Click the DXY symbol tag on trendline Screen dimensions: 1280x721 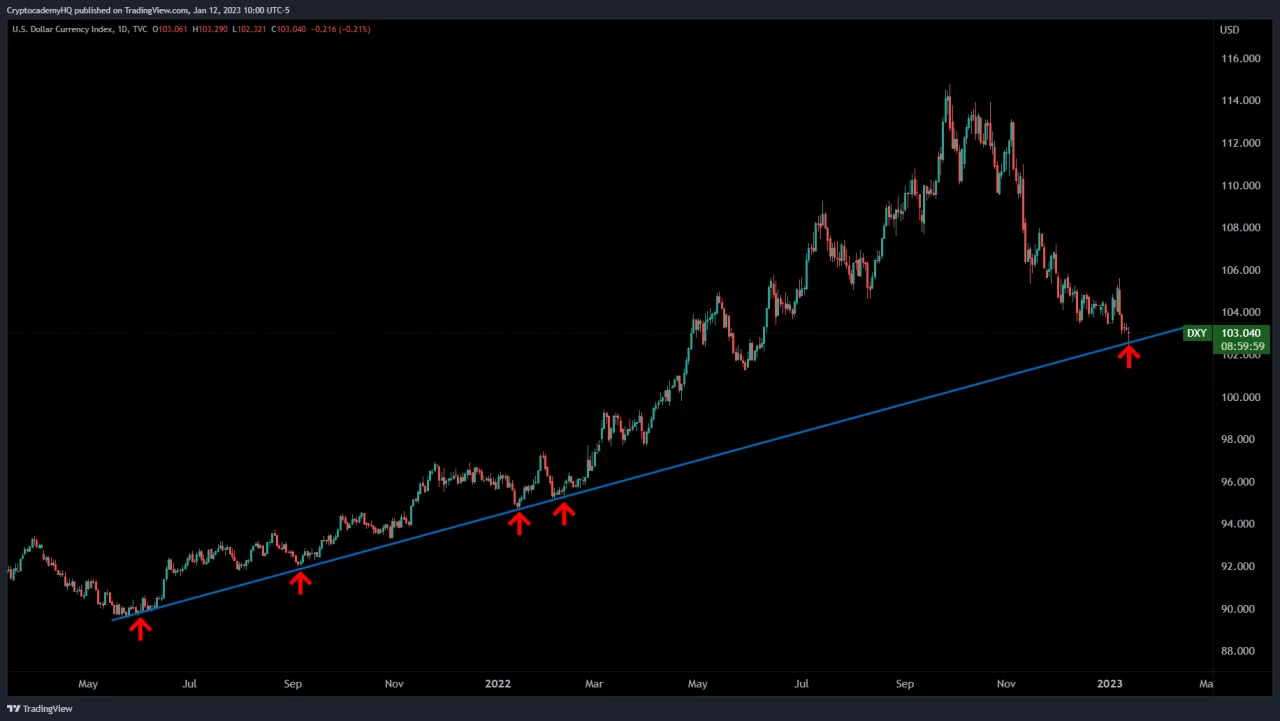[1197, 333]
